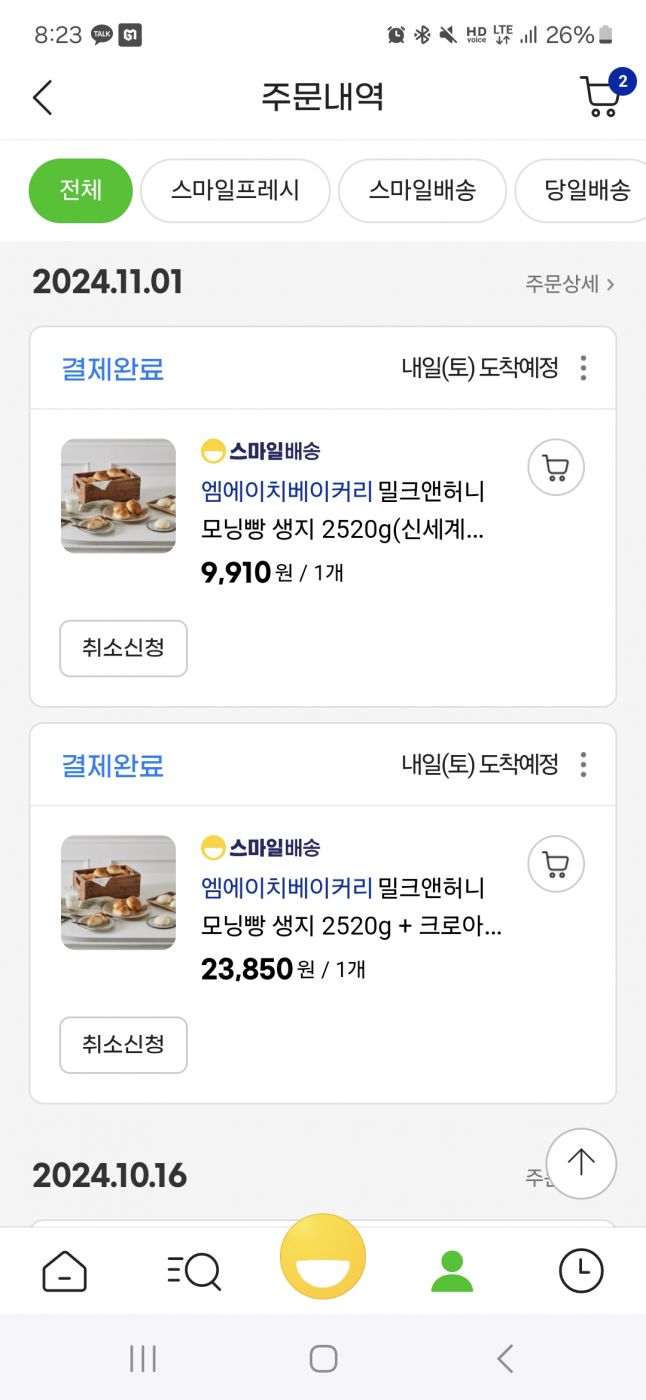Tap the back arrow in header

pos(42,97)
